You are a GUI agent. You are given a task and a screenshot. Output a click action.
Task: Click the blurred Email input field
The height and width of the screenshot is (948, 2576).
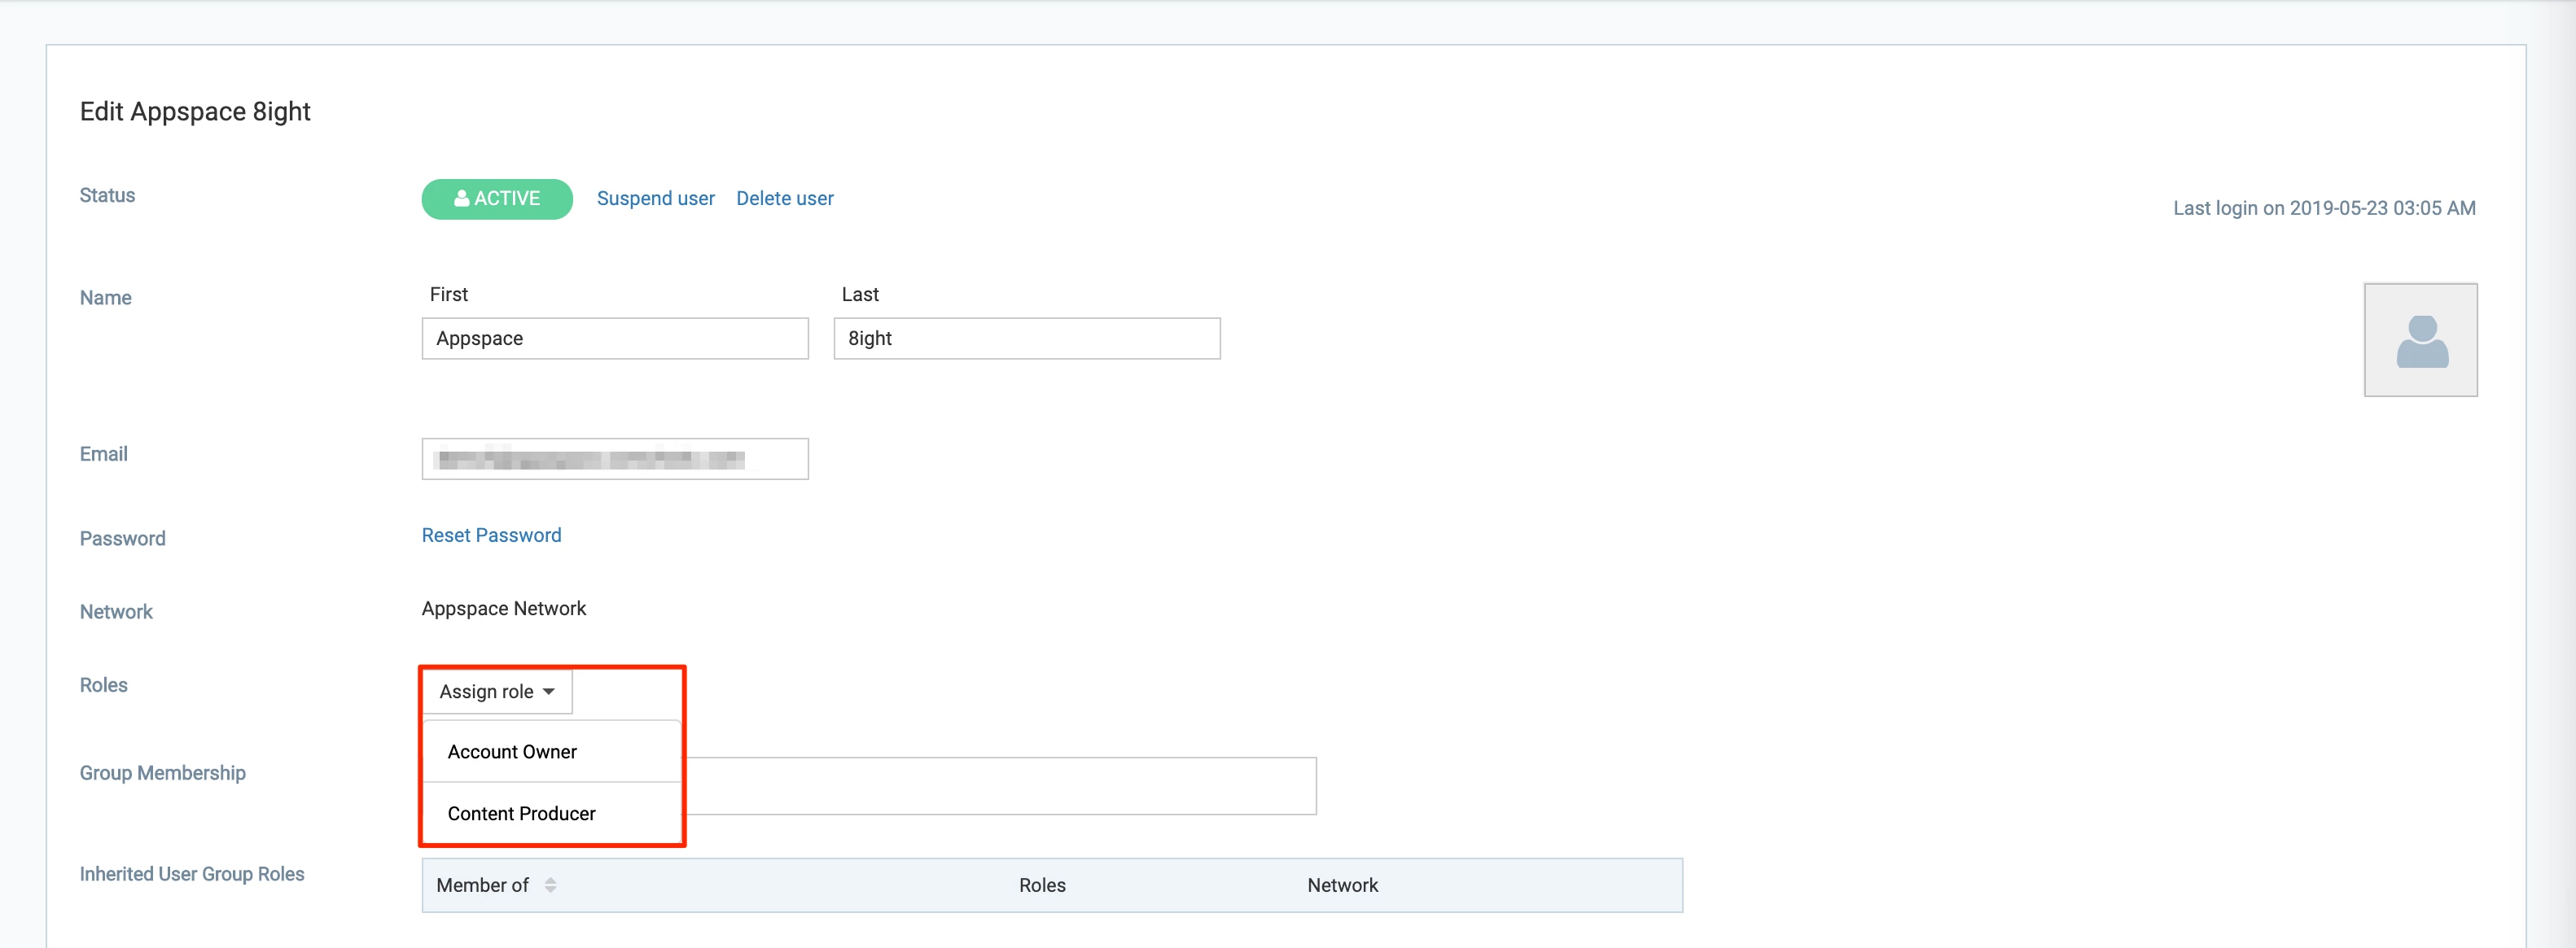pos(614,459)
